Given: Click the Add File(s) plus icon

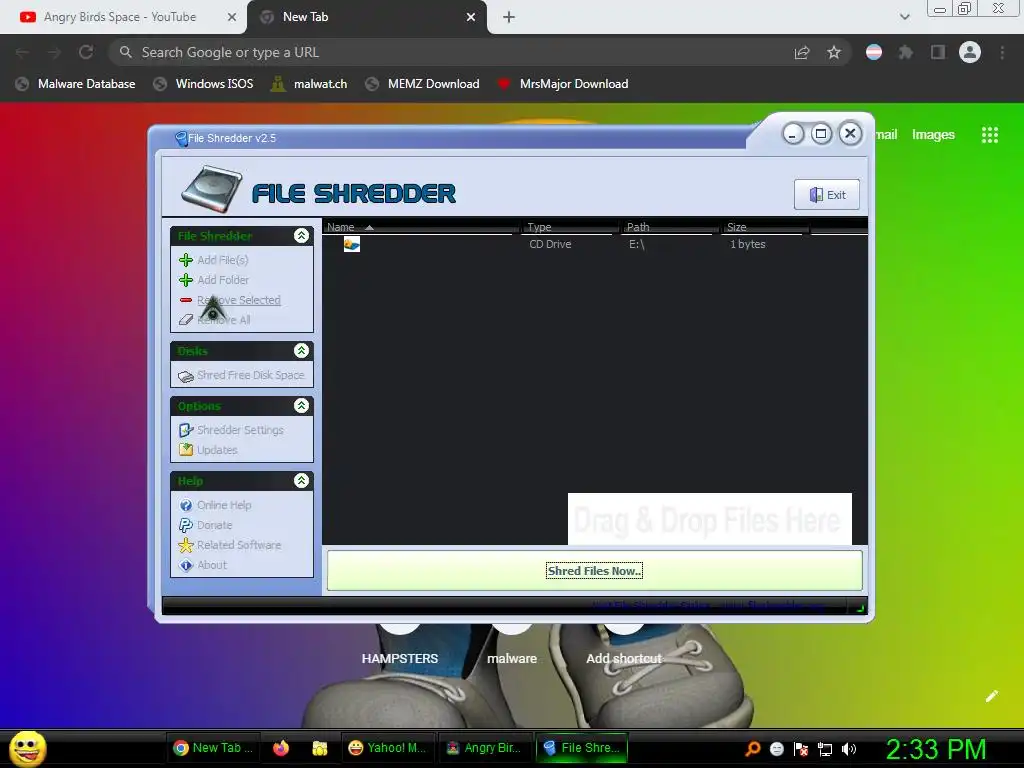Looking at the screenshot, I should tap(185, 260).
